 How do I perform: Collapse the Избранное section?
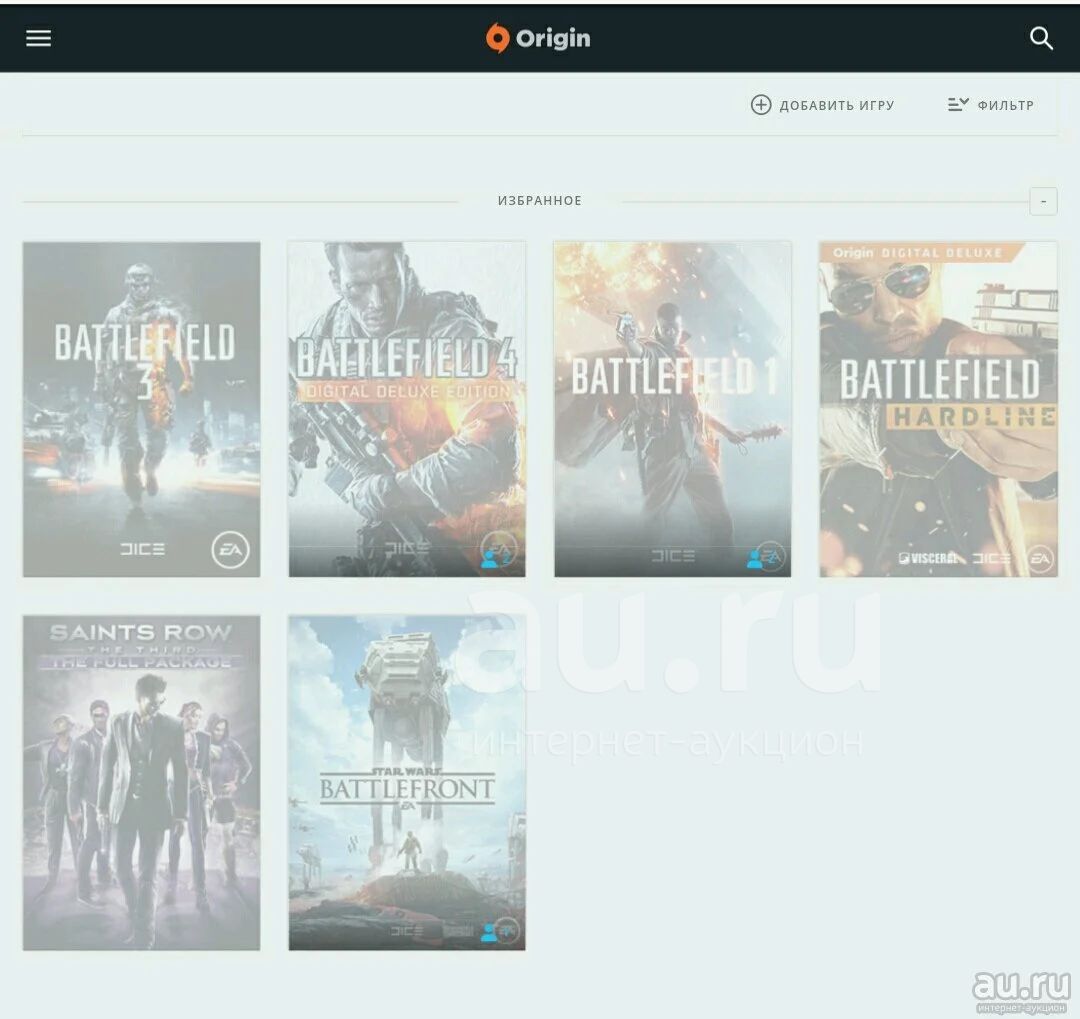click(x=1043, y=201)
